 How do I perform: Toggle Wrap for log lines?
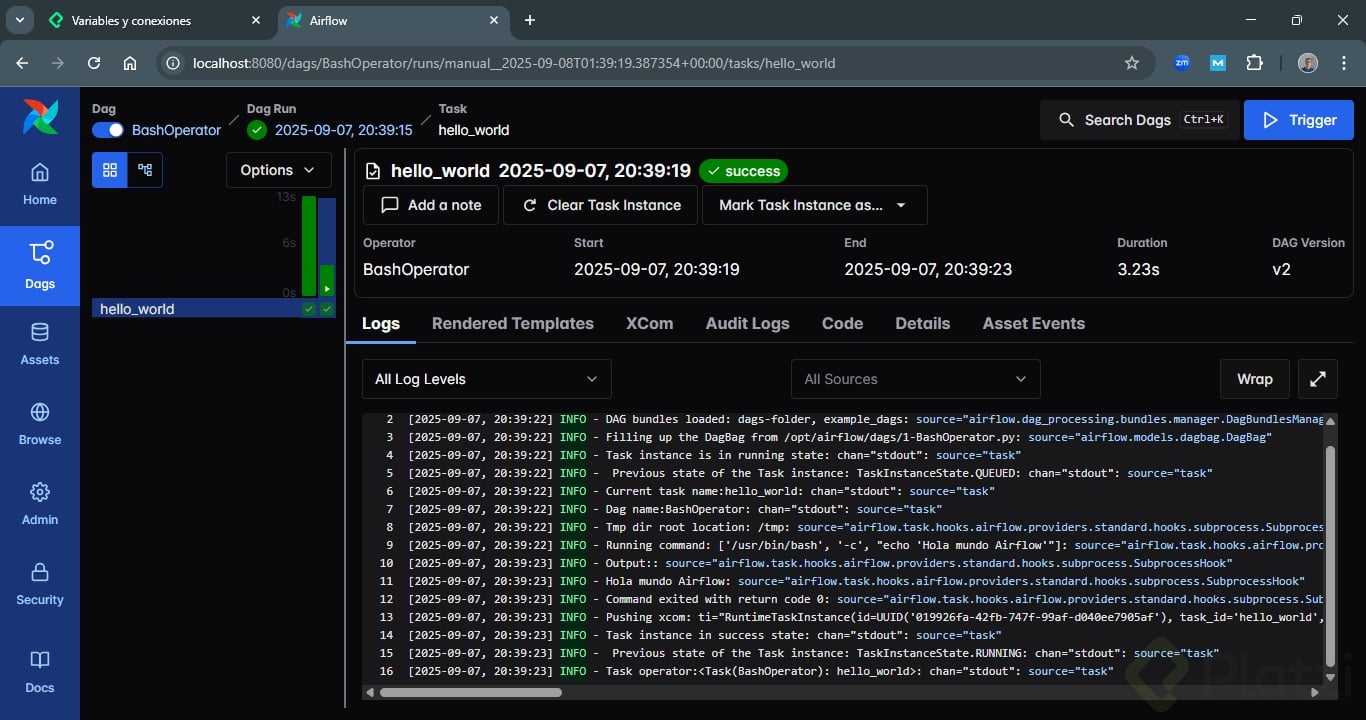point(1254,379)
